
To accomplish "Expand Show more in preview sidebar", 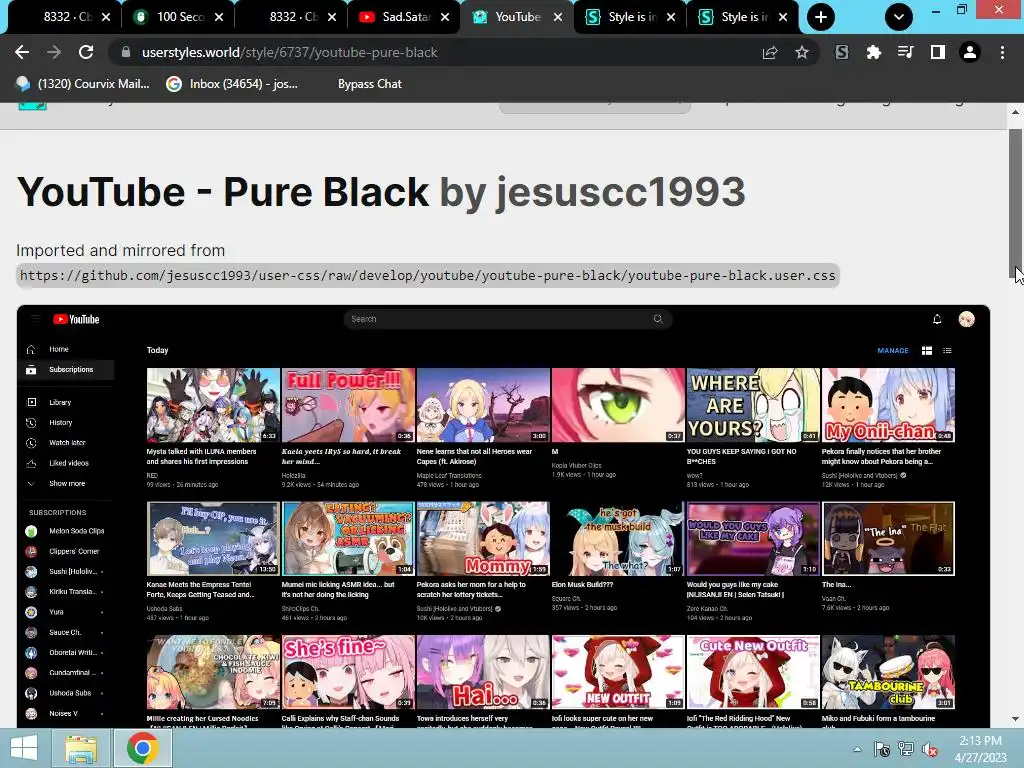I will coord(65,483).
